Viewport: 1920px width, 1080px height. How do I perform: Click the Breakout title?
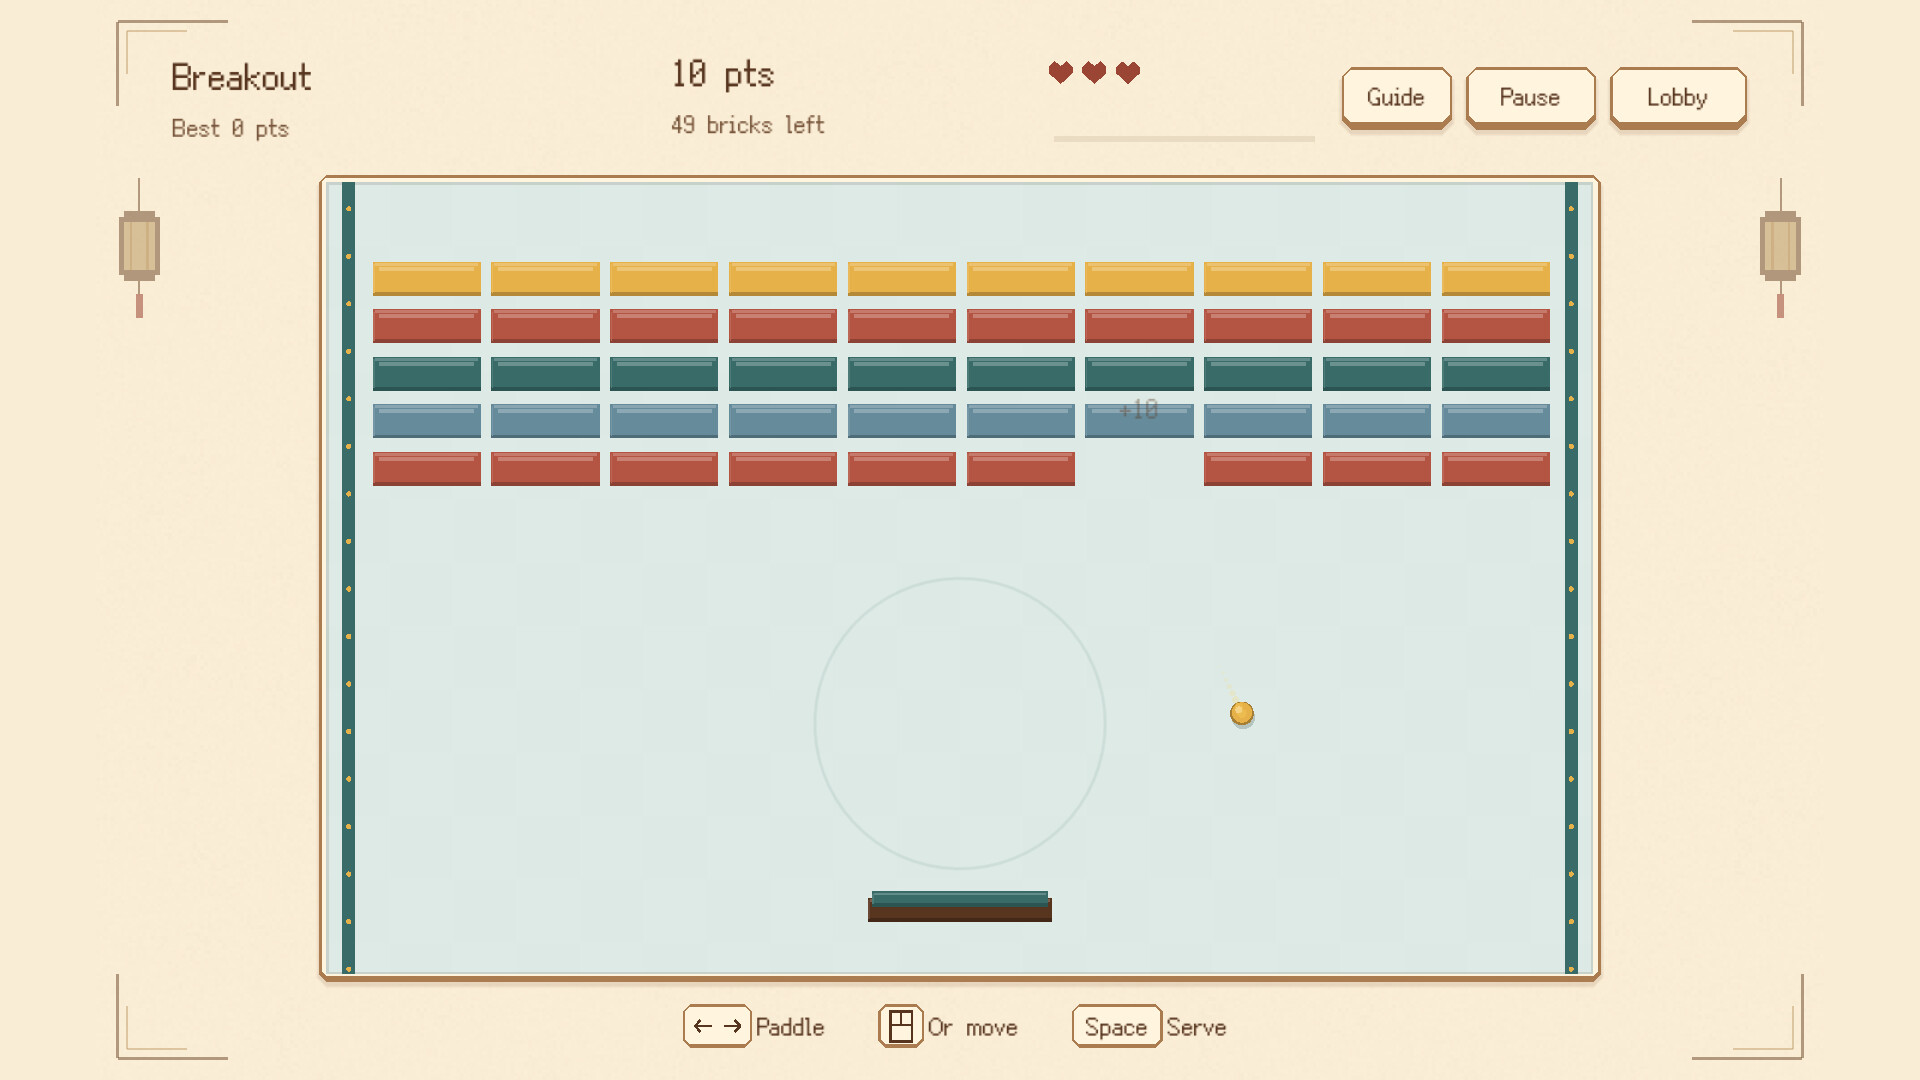click(x=241, y=77)
